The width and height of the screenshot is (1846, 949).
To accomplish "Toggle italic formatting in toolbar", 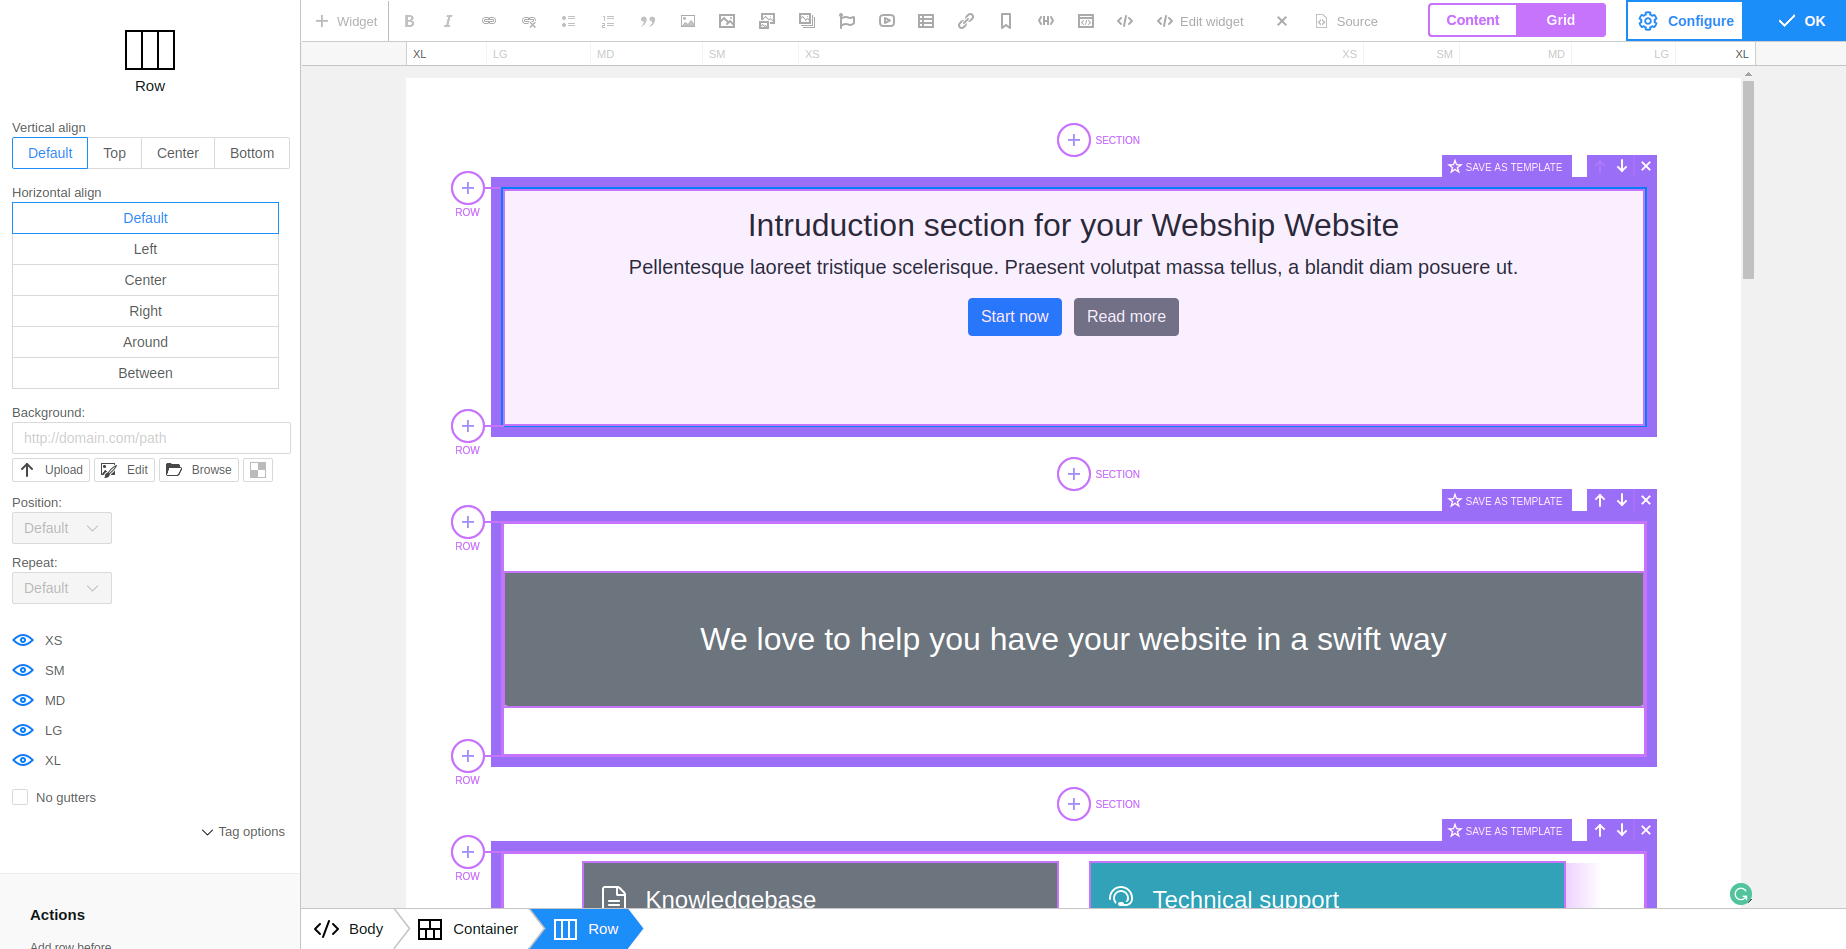I will coord(448,21).
